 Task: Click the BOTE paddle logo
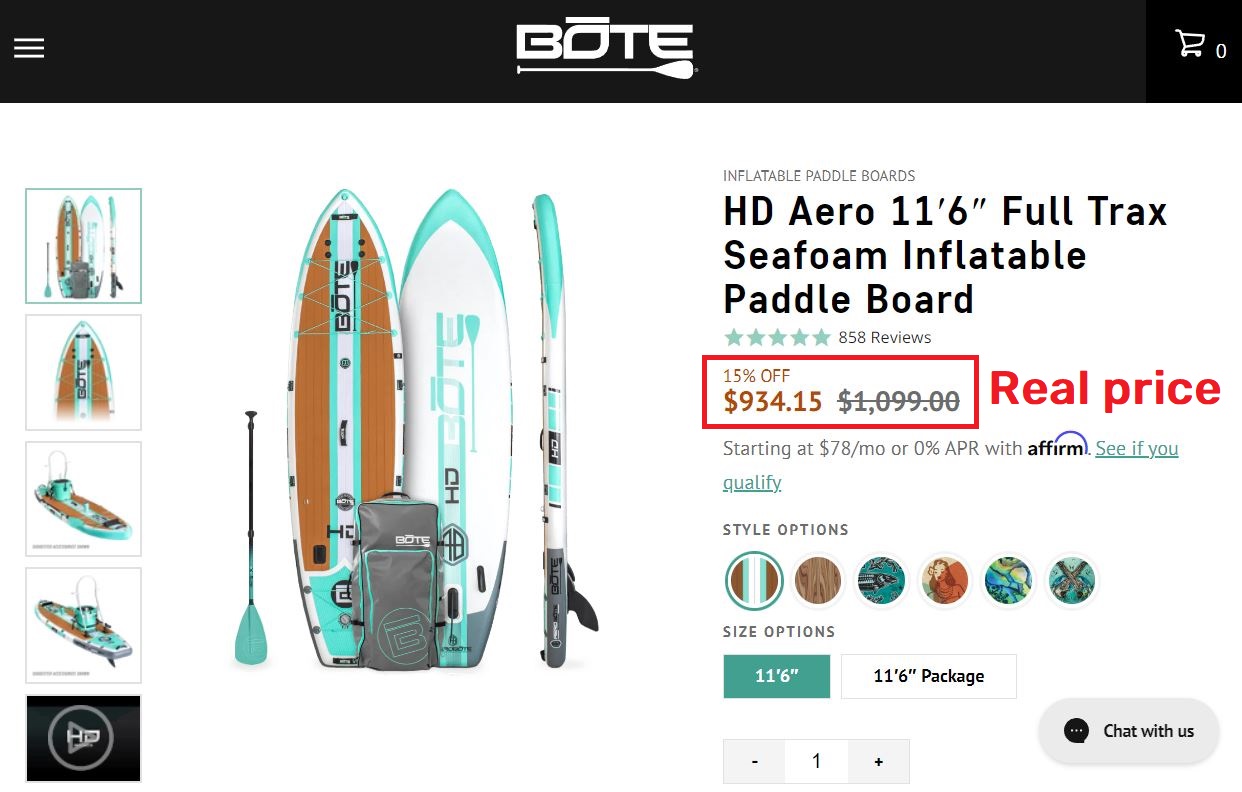(605, 46)
